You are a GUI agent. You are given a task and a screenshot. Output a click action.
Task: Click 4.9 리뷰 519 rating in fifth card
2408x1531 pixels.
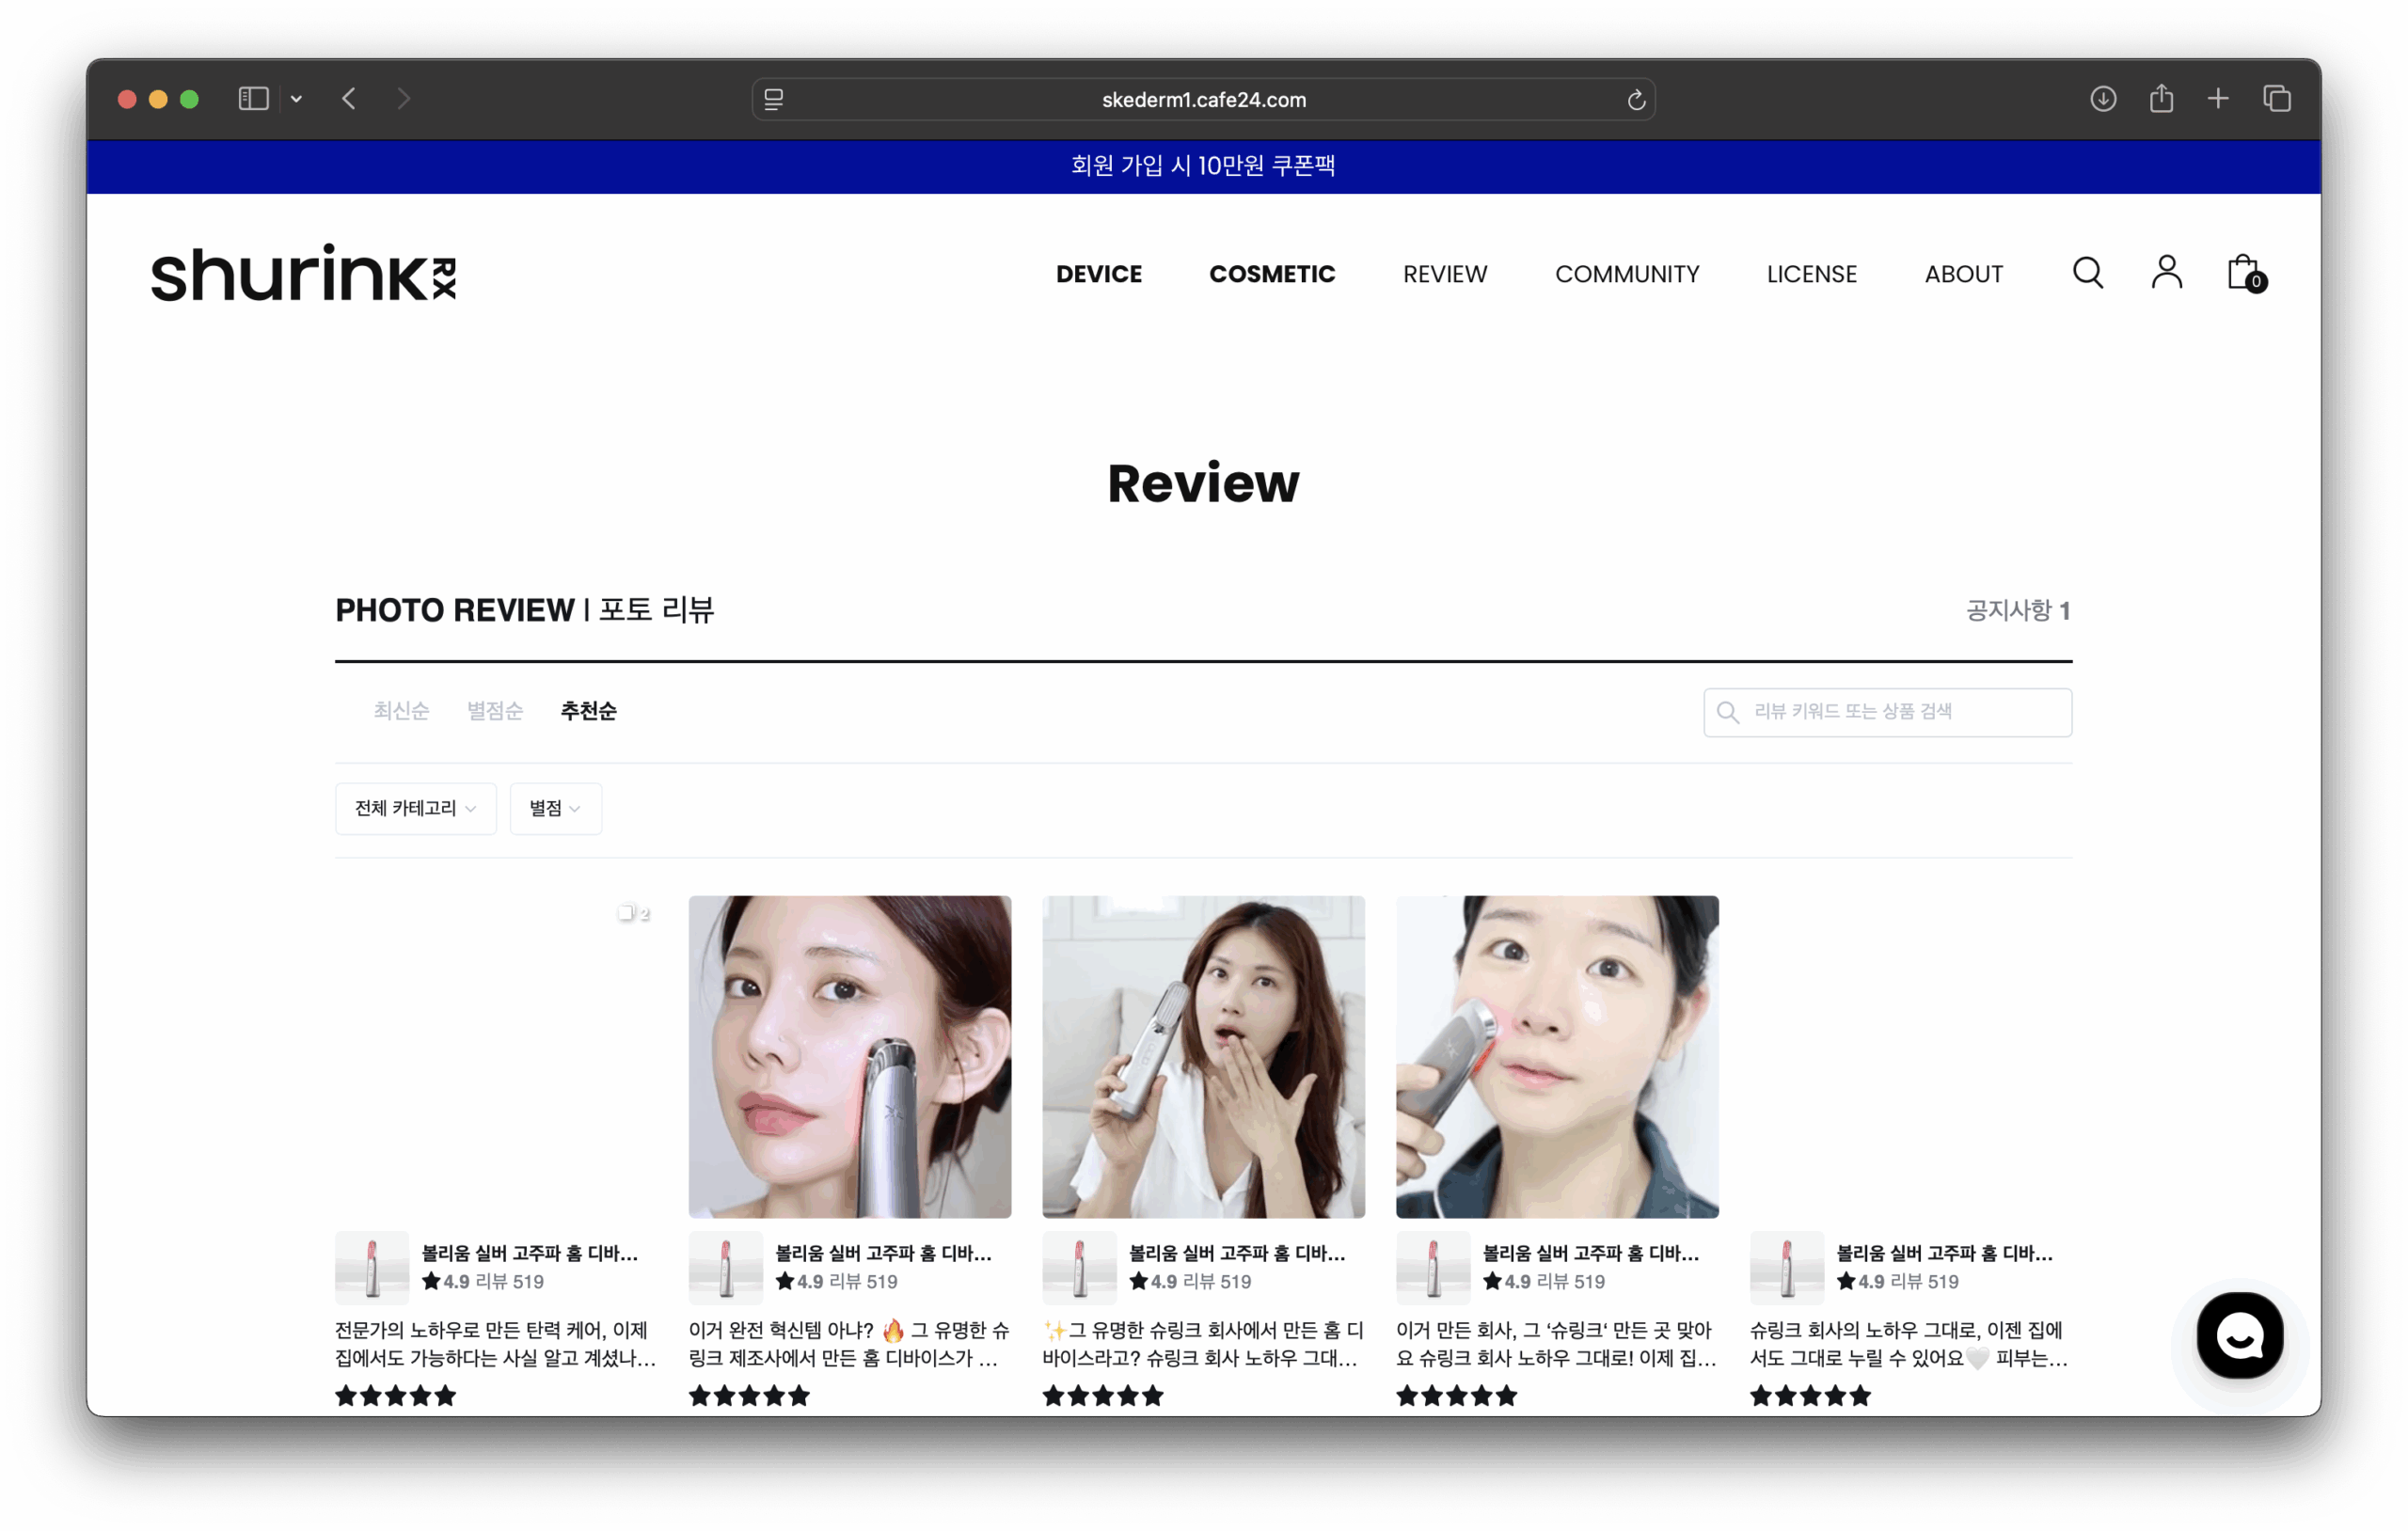click(x=1897, y=1281)
